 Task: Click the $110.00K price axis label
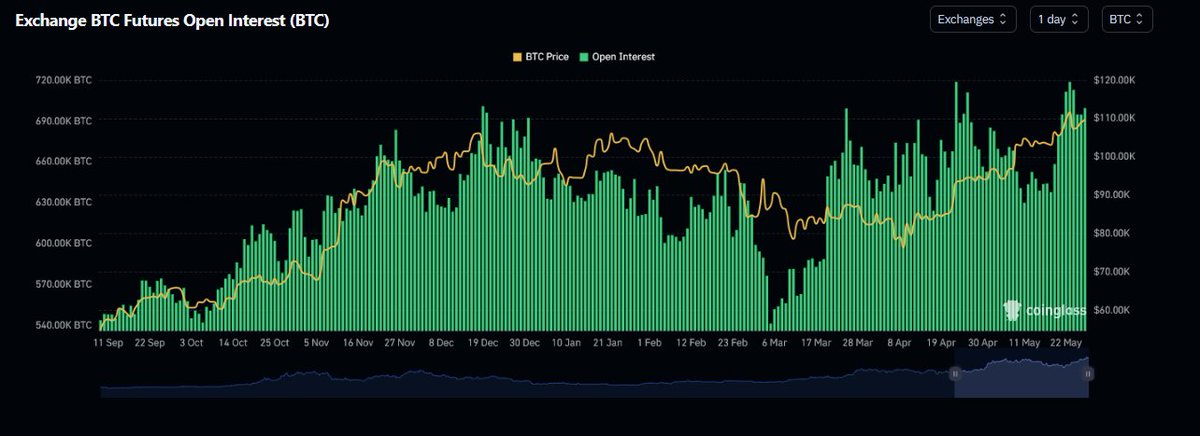point(1114,118)
